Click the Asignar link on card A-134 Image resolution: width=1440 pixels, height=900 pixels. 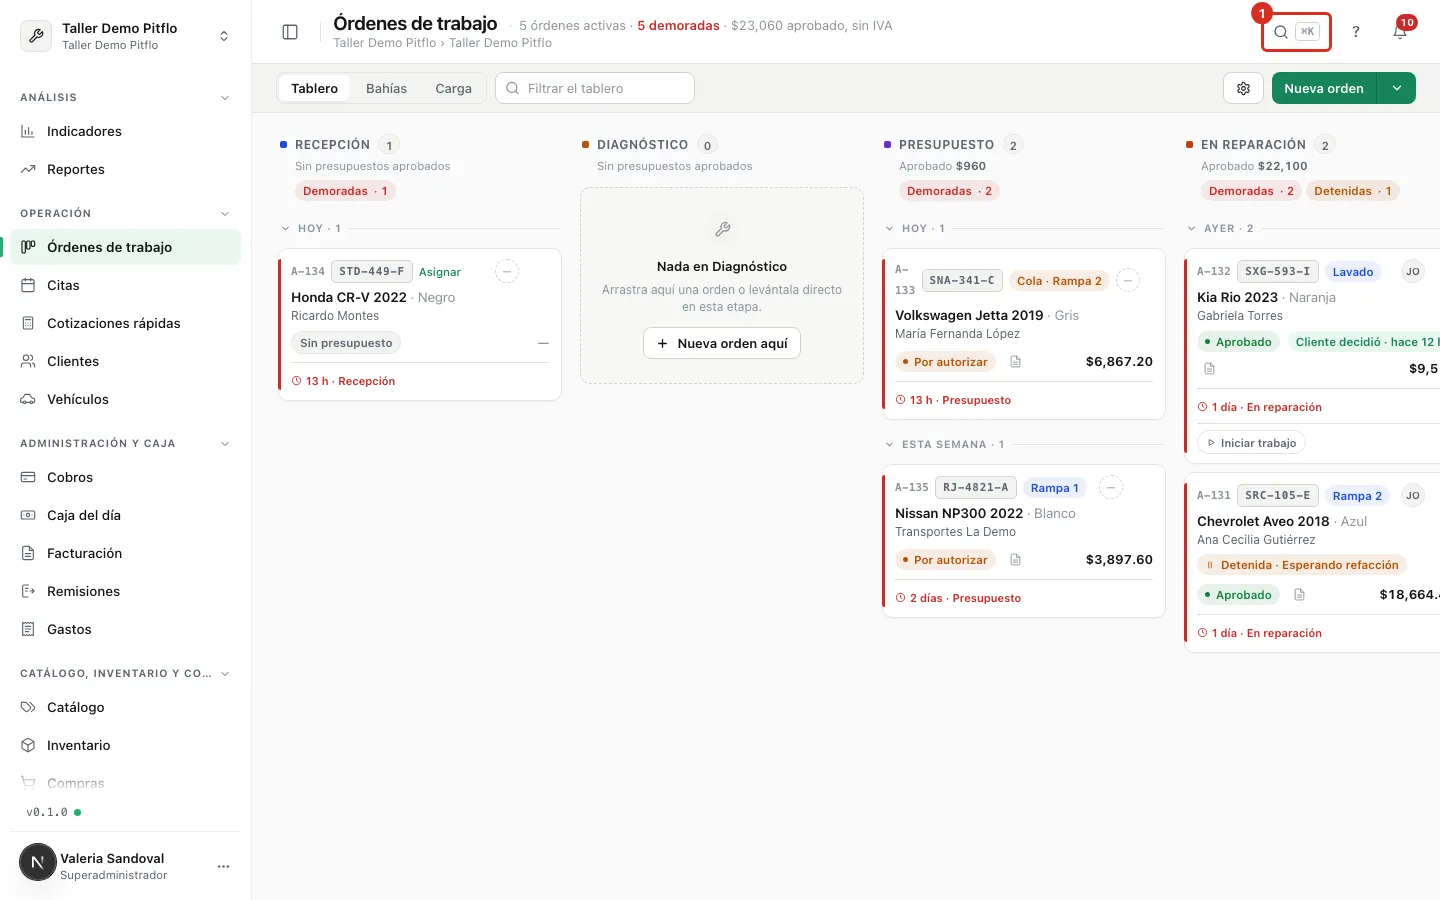(x=440, y=272)
